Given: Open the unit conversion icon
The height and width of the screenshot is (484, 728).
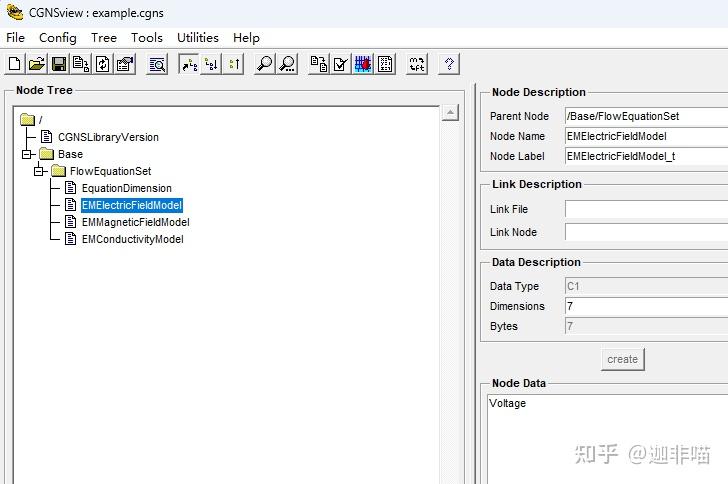Looking at the screenshot, I should click(417, 64).
